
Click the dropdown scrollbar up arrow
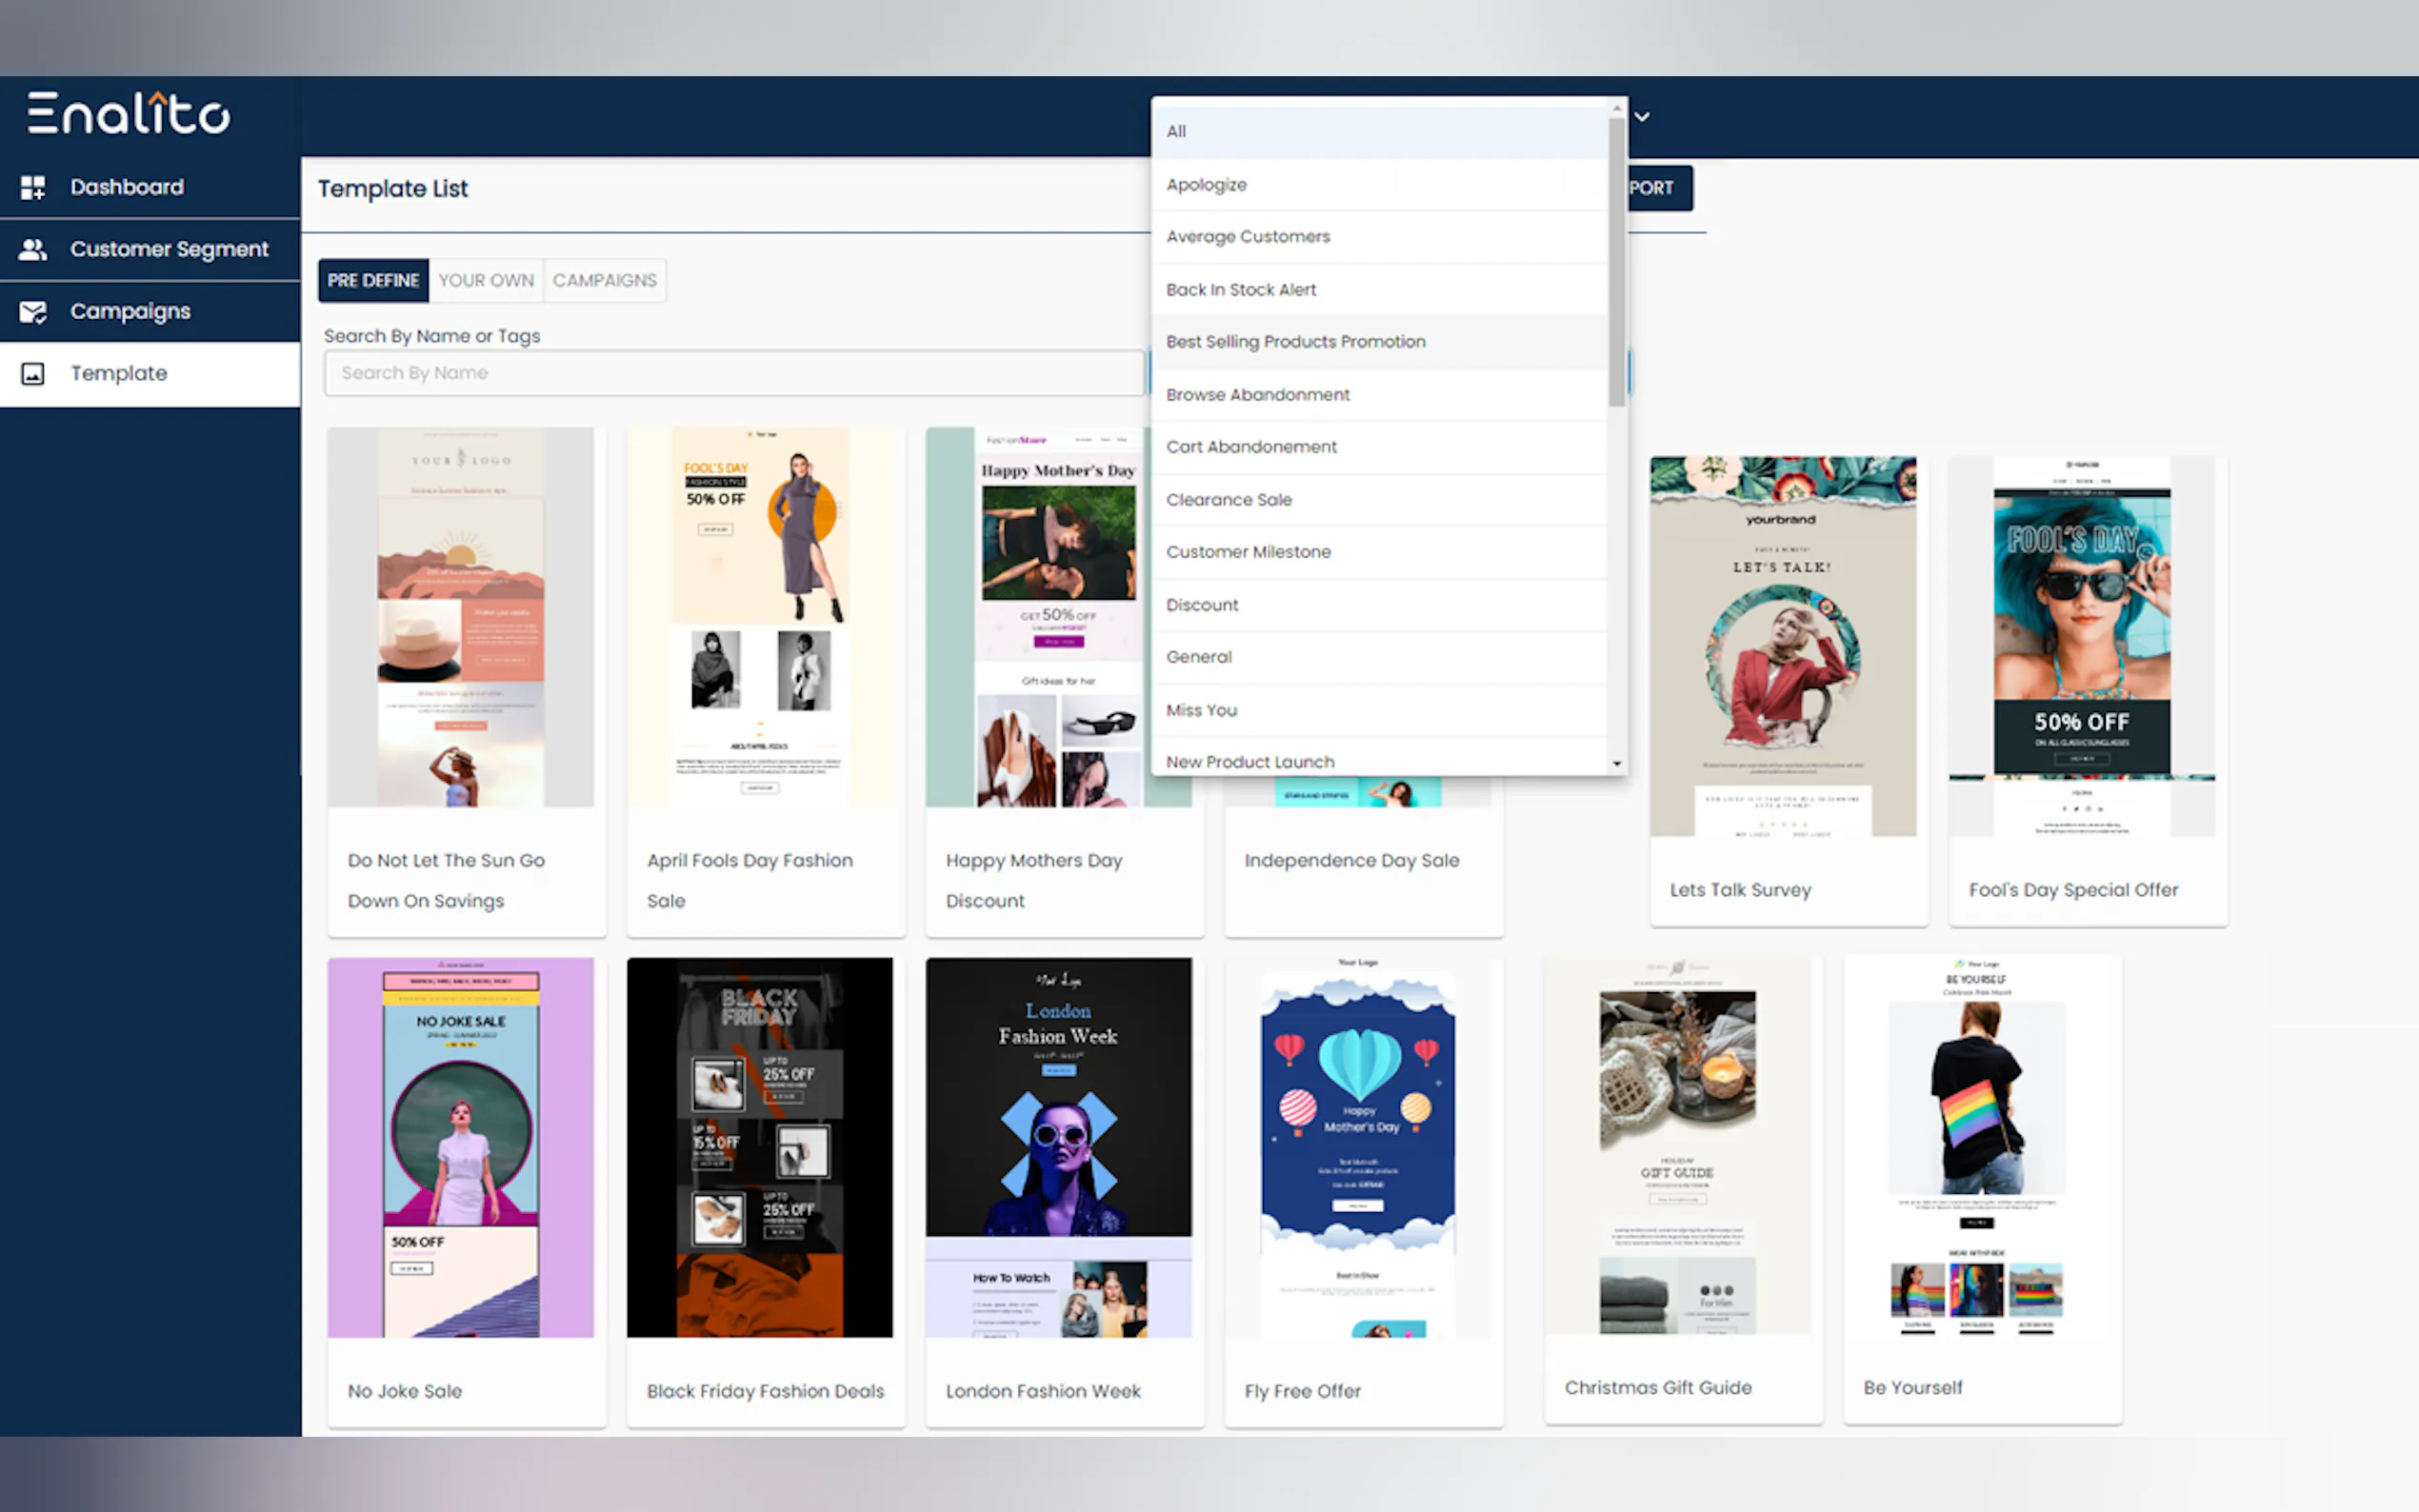pos(1617,107)
